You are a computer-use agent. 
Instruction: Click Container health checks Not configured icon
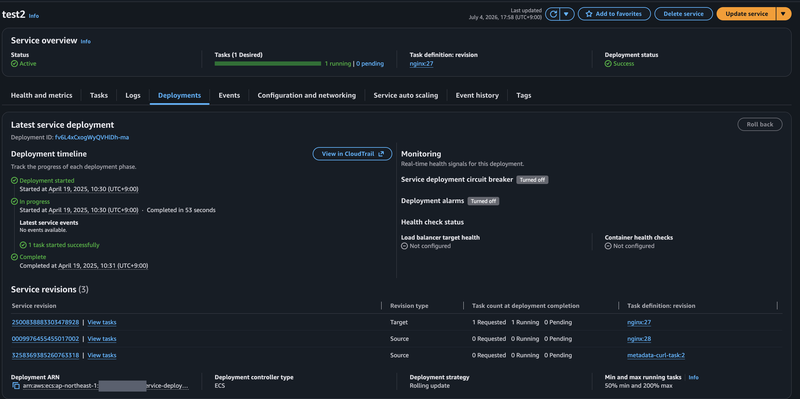click(608, 246)
